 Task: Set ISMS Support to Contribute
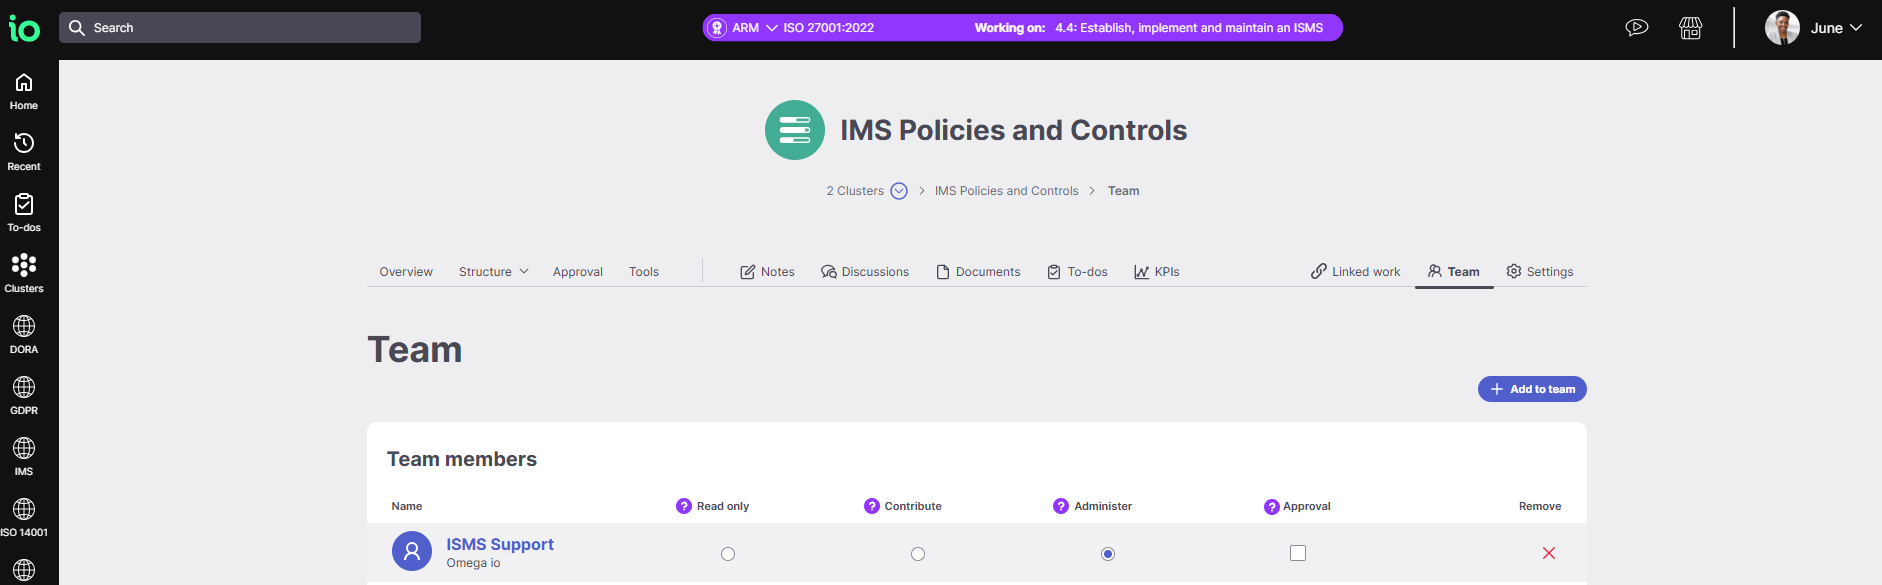pyautogui.click(x=918, y=554)
